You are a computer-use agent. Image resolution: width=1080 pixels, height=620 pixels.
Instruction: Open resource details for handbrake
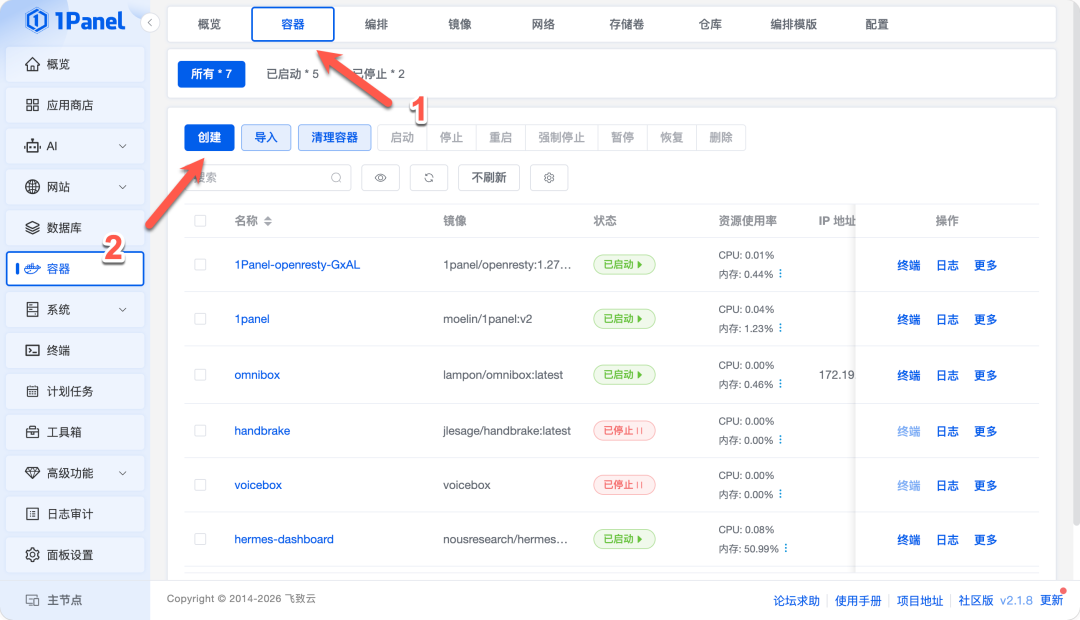(780, 440)
